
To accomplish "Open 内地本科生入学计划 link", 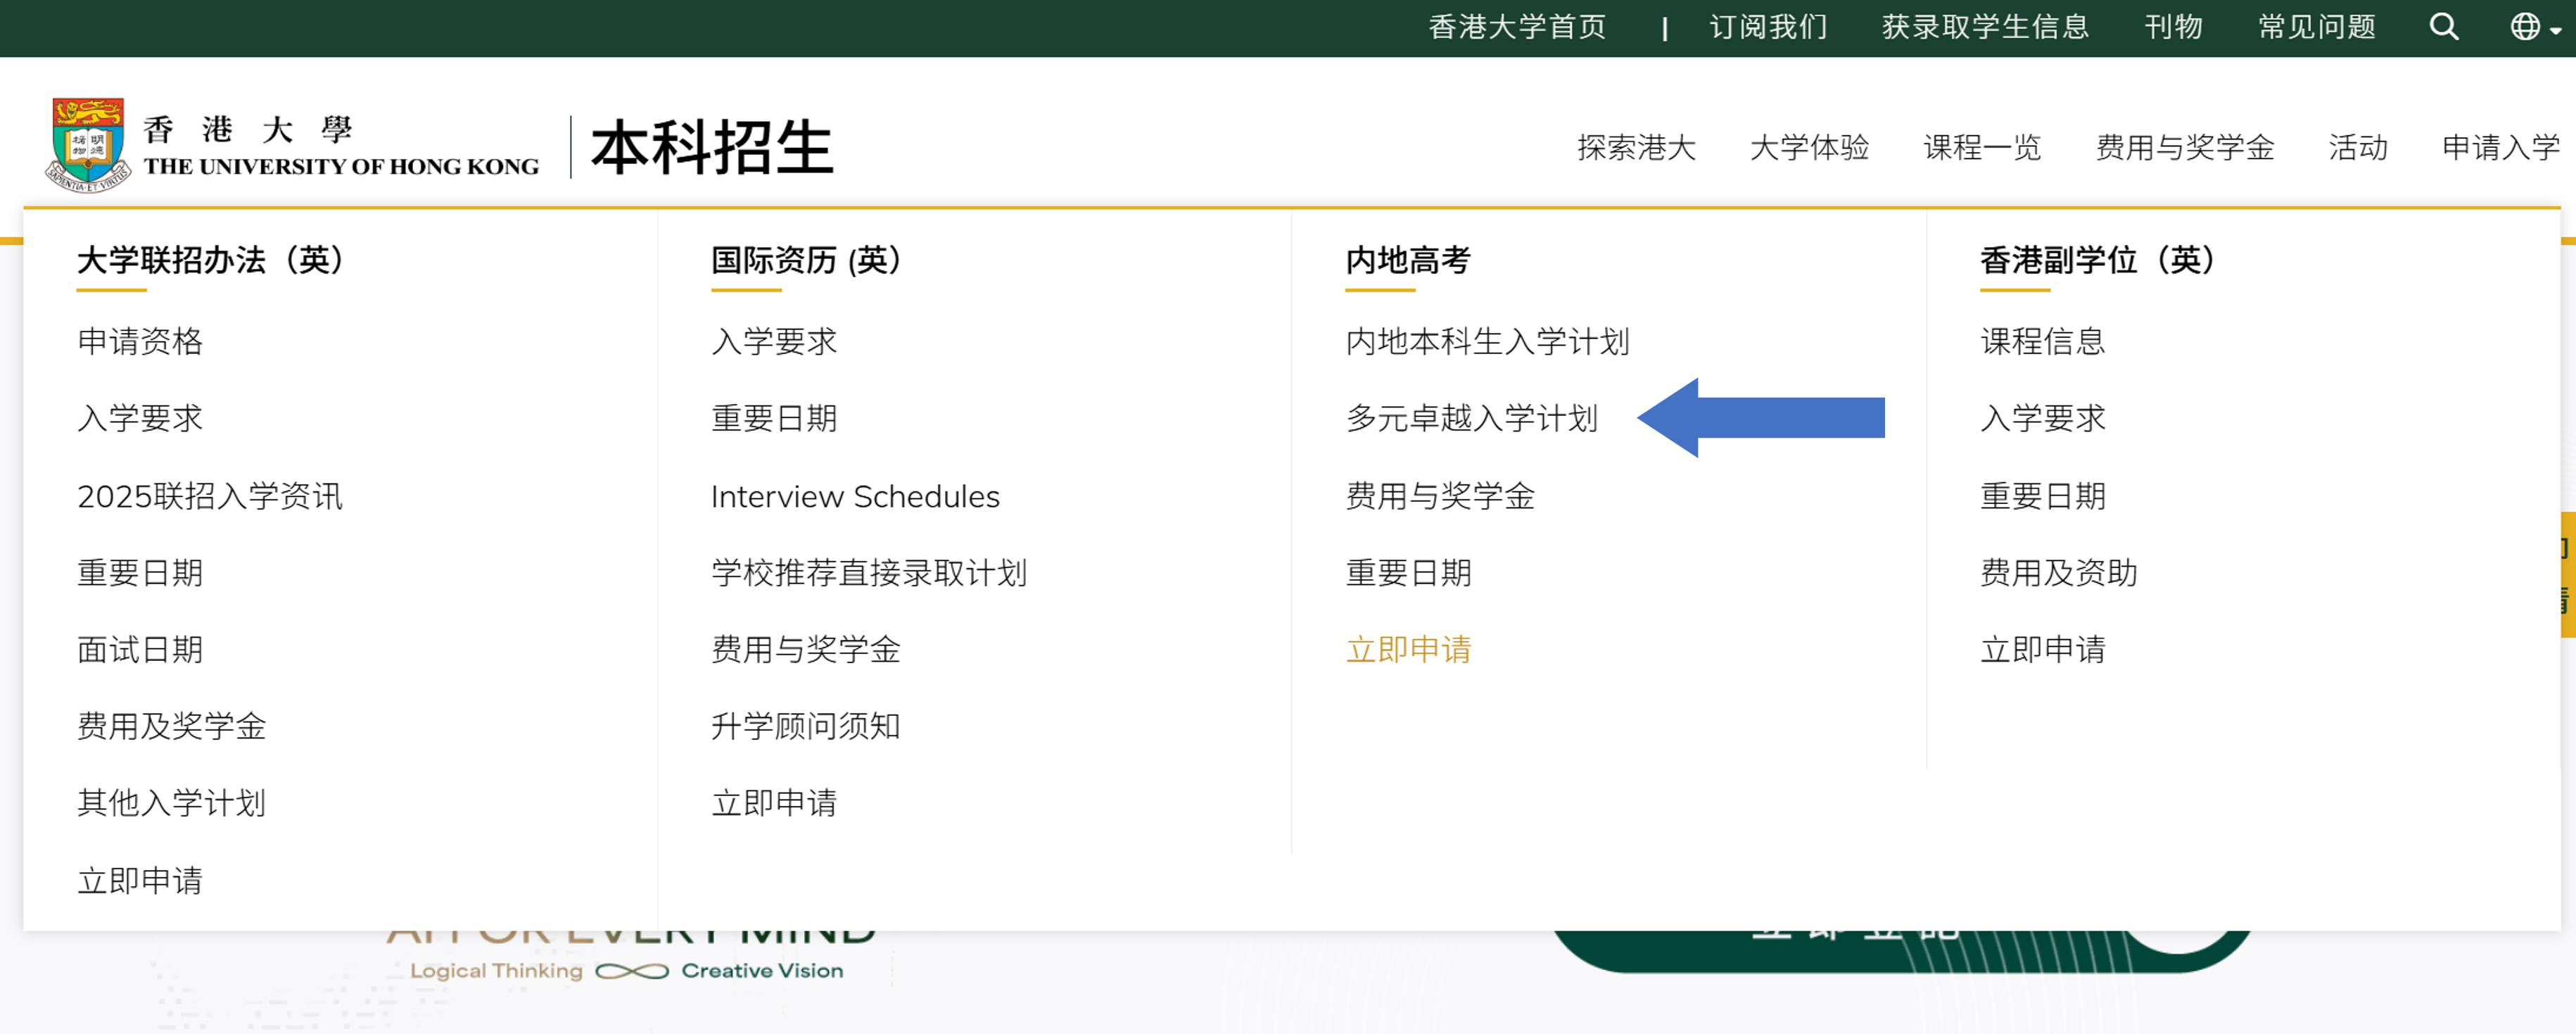I will [x=1487, y=342].
